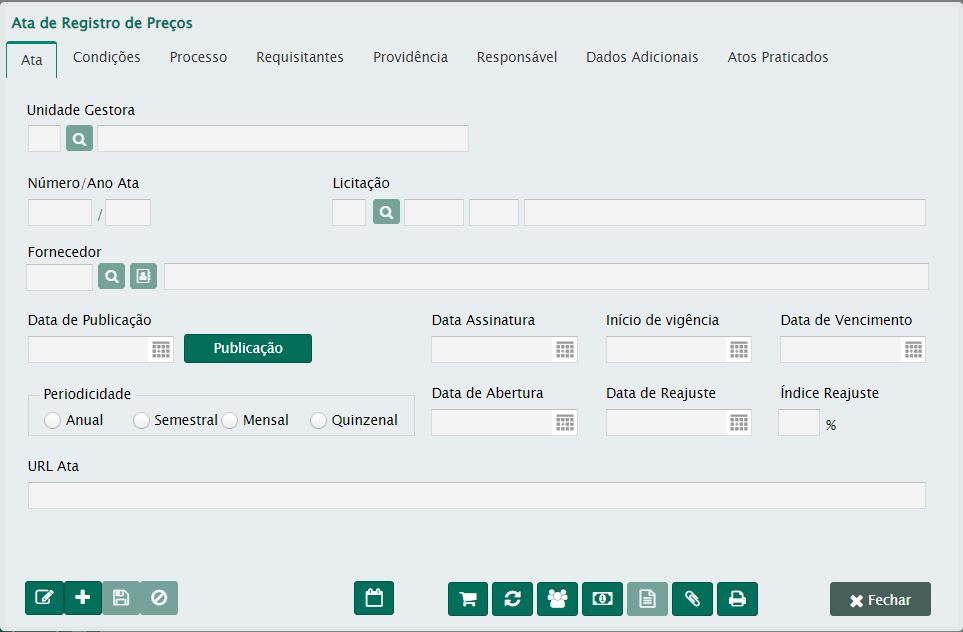
Task: Open the people group icon button
Action: 557,598
